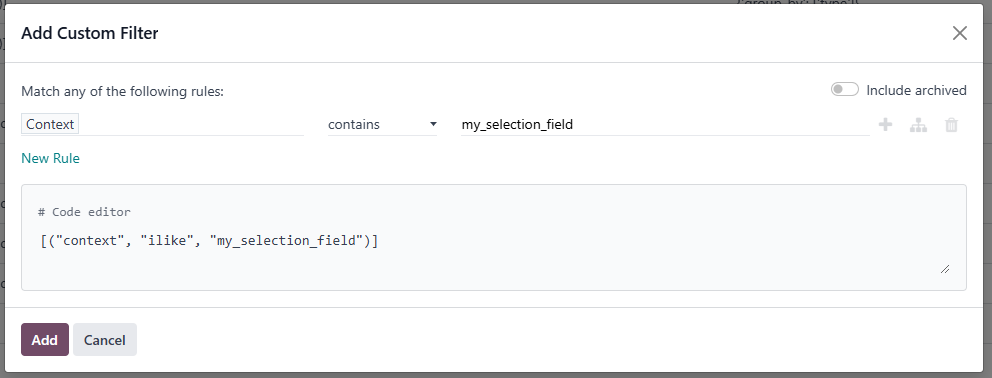The image size is (992, 378).
Task: Click the Add Custom Filter title
Action: [90, 33]
